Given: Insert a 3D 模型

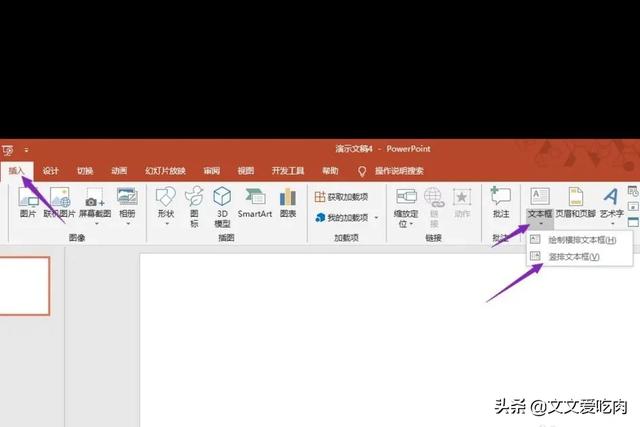Looking at the screenshot, I should click(222, 207).
